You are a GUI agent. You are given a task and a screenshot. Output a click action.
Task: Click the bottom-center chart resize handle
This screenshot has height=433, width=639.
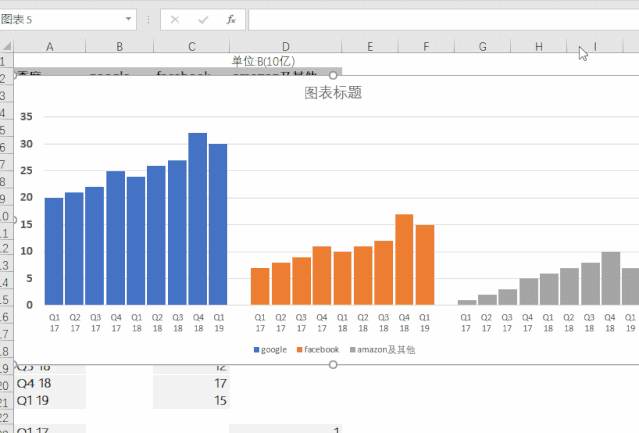tap(333, 365)
